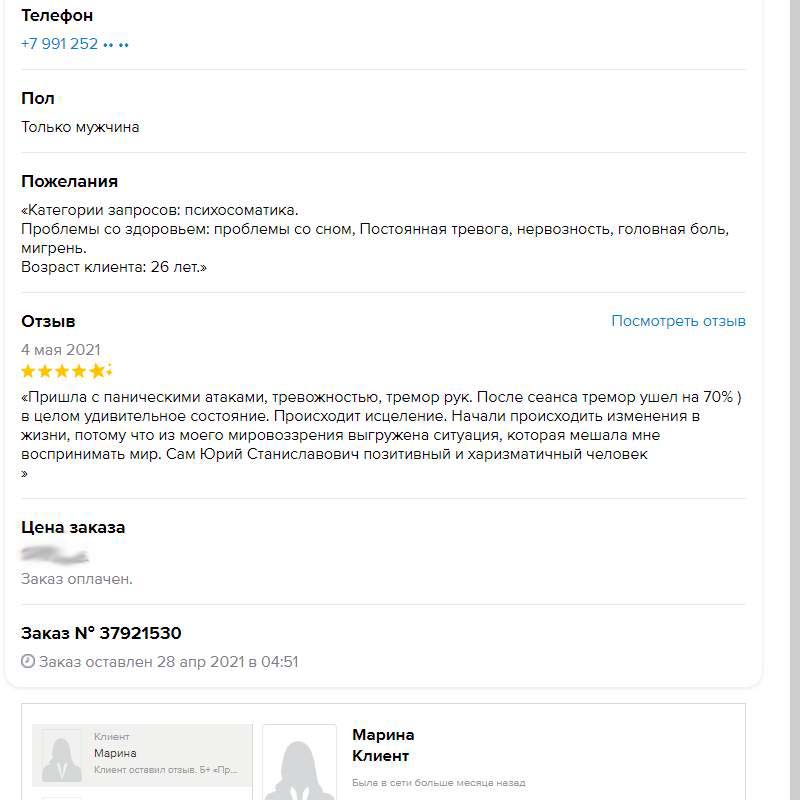The image size is (800, 800).
Task: Click the "Клиент оставил отзыв" message preview
Action: [166, 771]
